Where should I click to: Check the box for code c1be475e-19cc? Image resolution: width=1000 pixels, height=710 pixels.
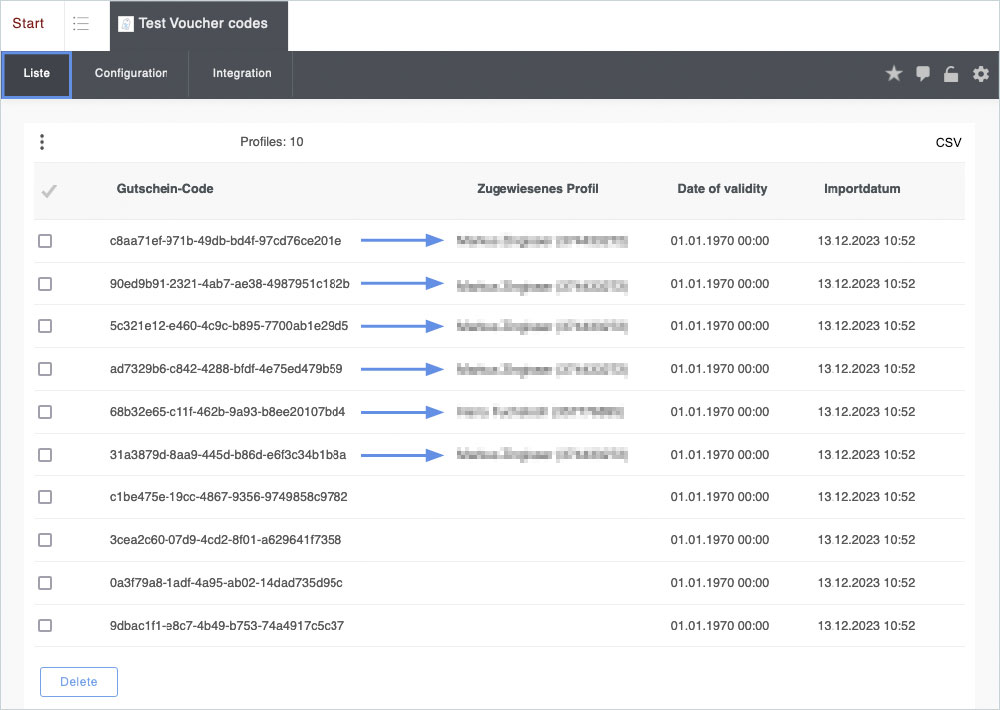point(45,497)
